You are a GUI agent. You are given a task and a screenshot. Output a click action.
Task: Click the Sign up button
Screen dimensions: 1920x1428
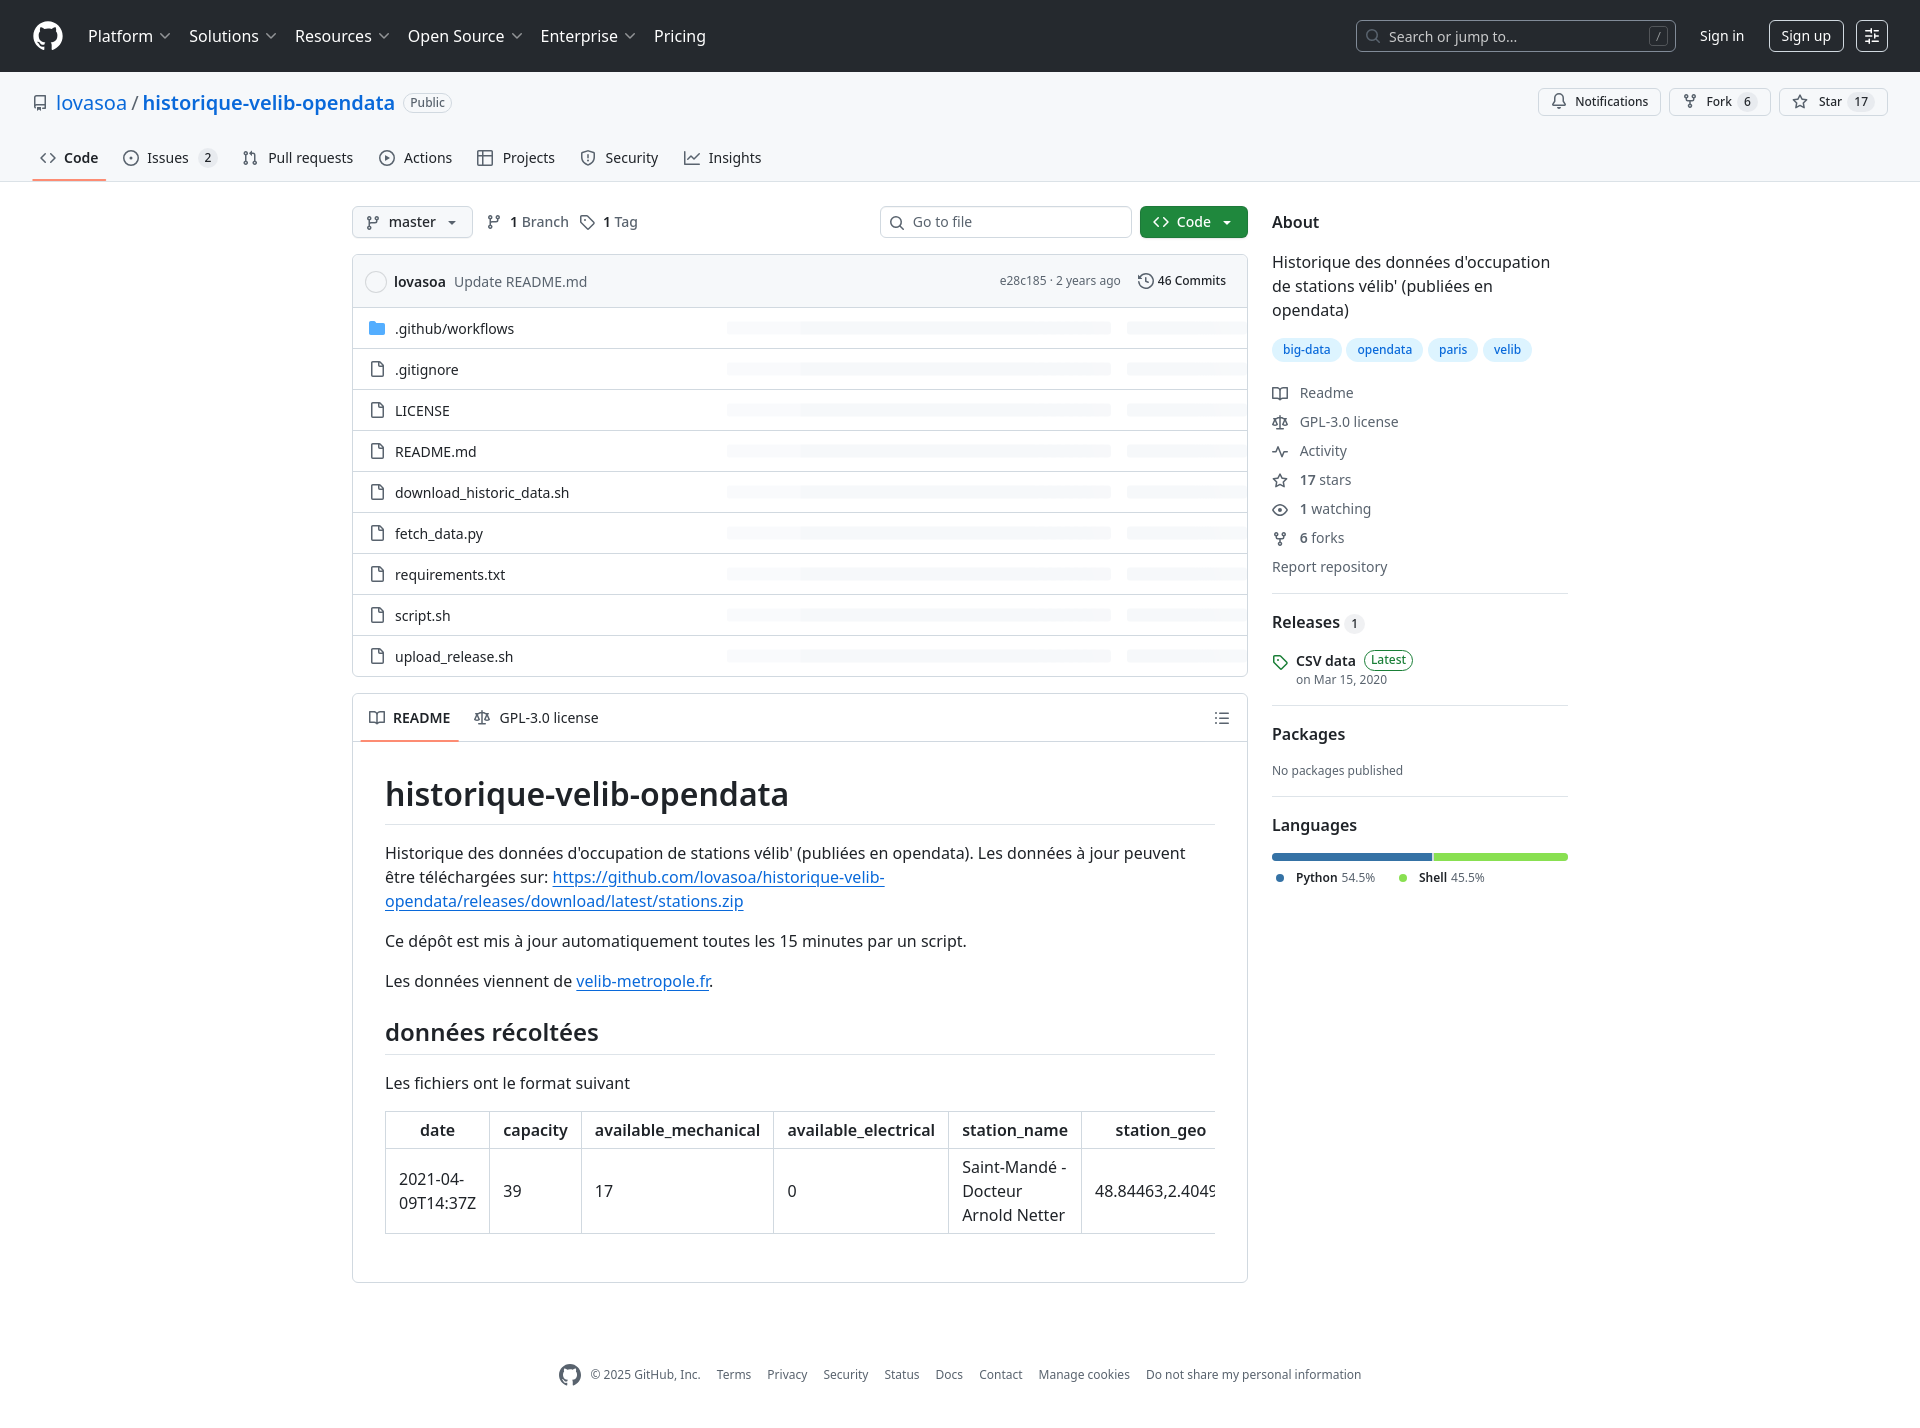[x=1806, y=36]
